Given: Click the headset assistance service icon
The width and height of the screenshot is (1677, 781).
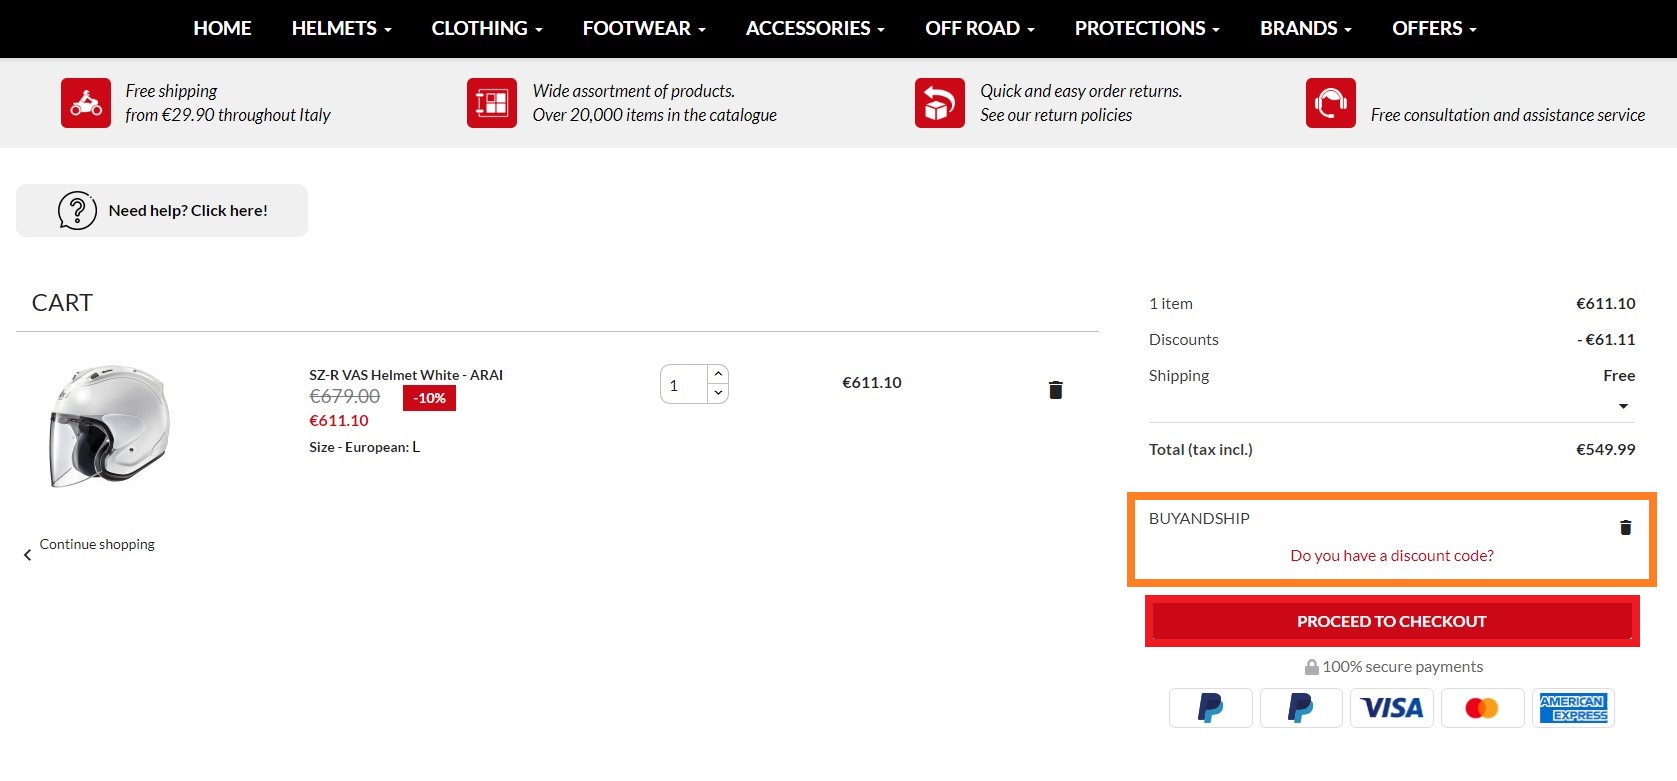Looking at the screenshot, I should [x=1330, y=103].
